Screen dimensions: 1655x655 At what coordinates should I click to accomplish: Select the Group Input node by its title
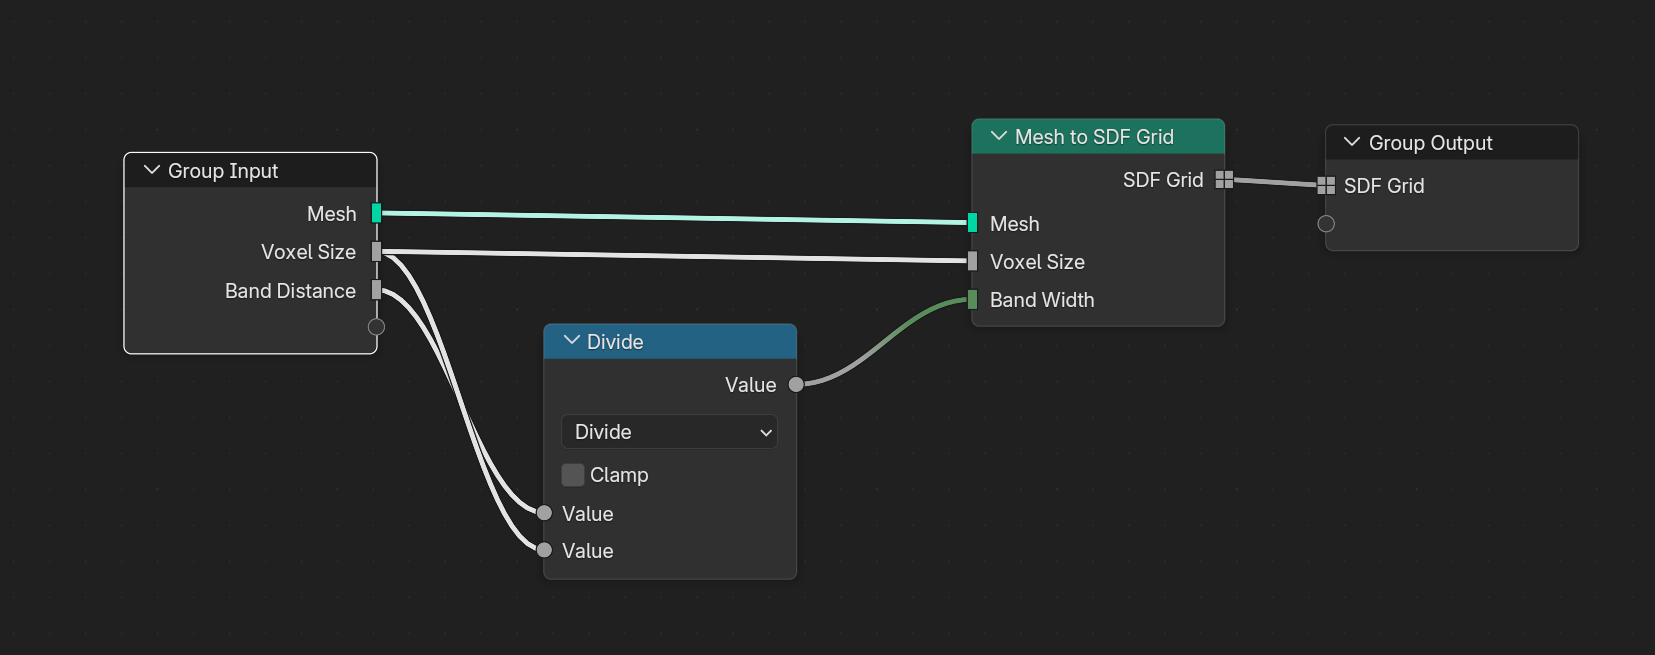click(223, 171)
